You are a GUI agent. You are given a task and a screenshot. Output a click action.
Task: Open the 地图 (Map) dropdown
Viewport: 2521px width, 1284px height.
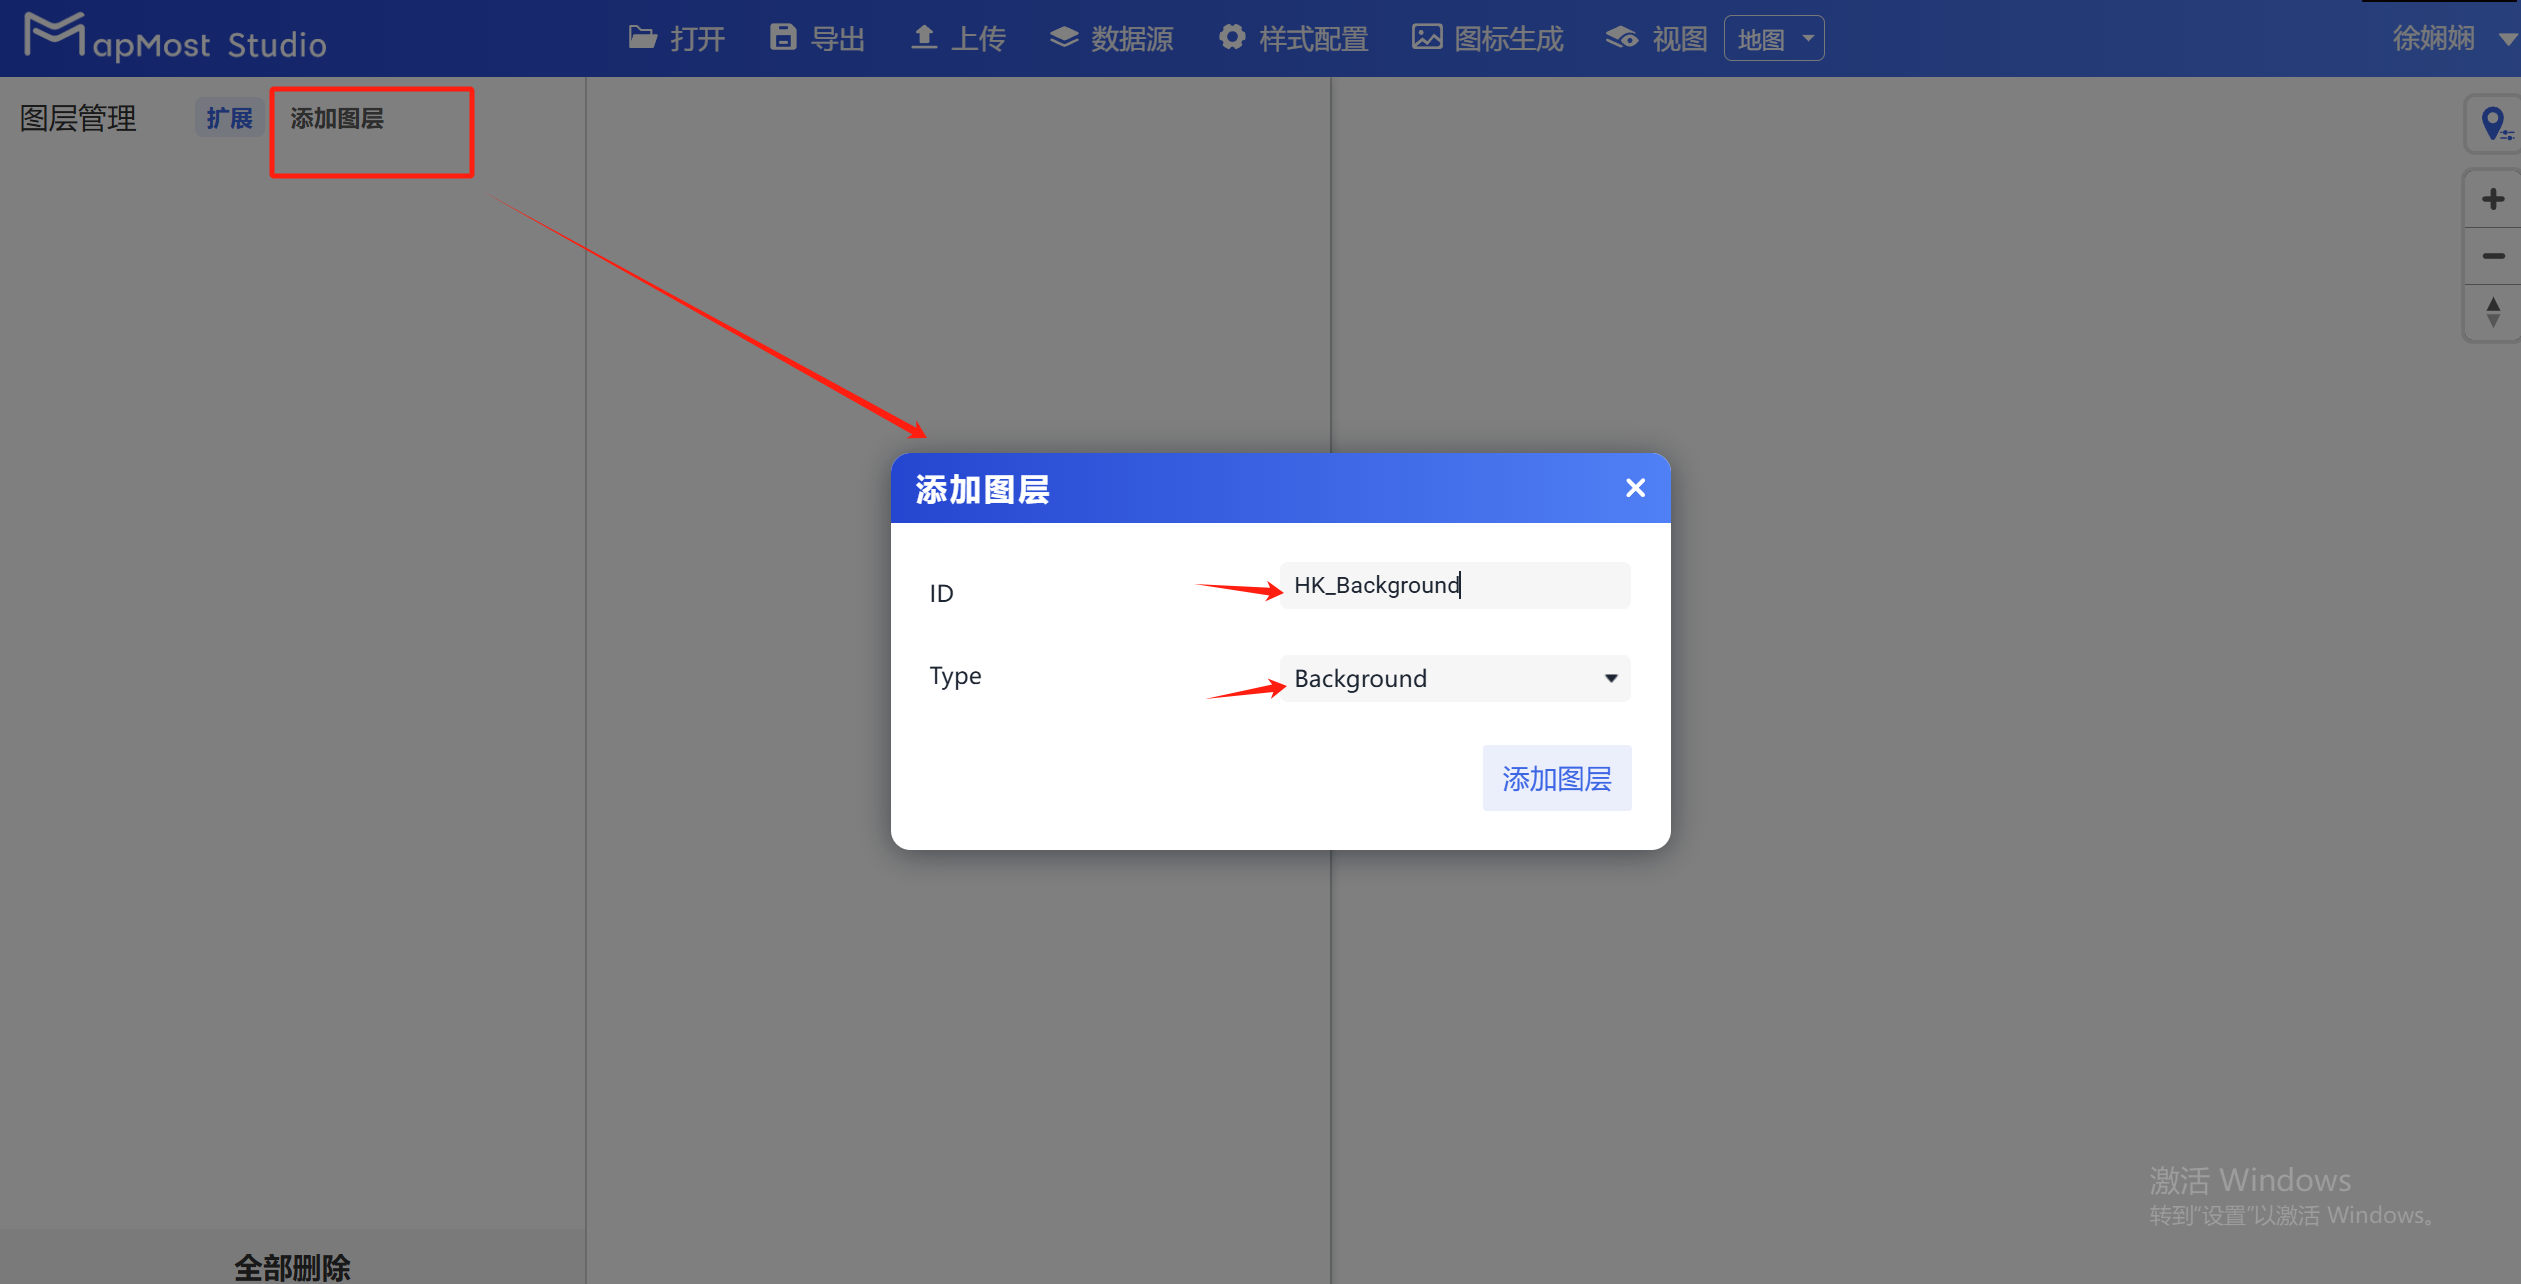pos(1773,37)
